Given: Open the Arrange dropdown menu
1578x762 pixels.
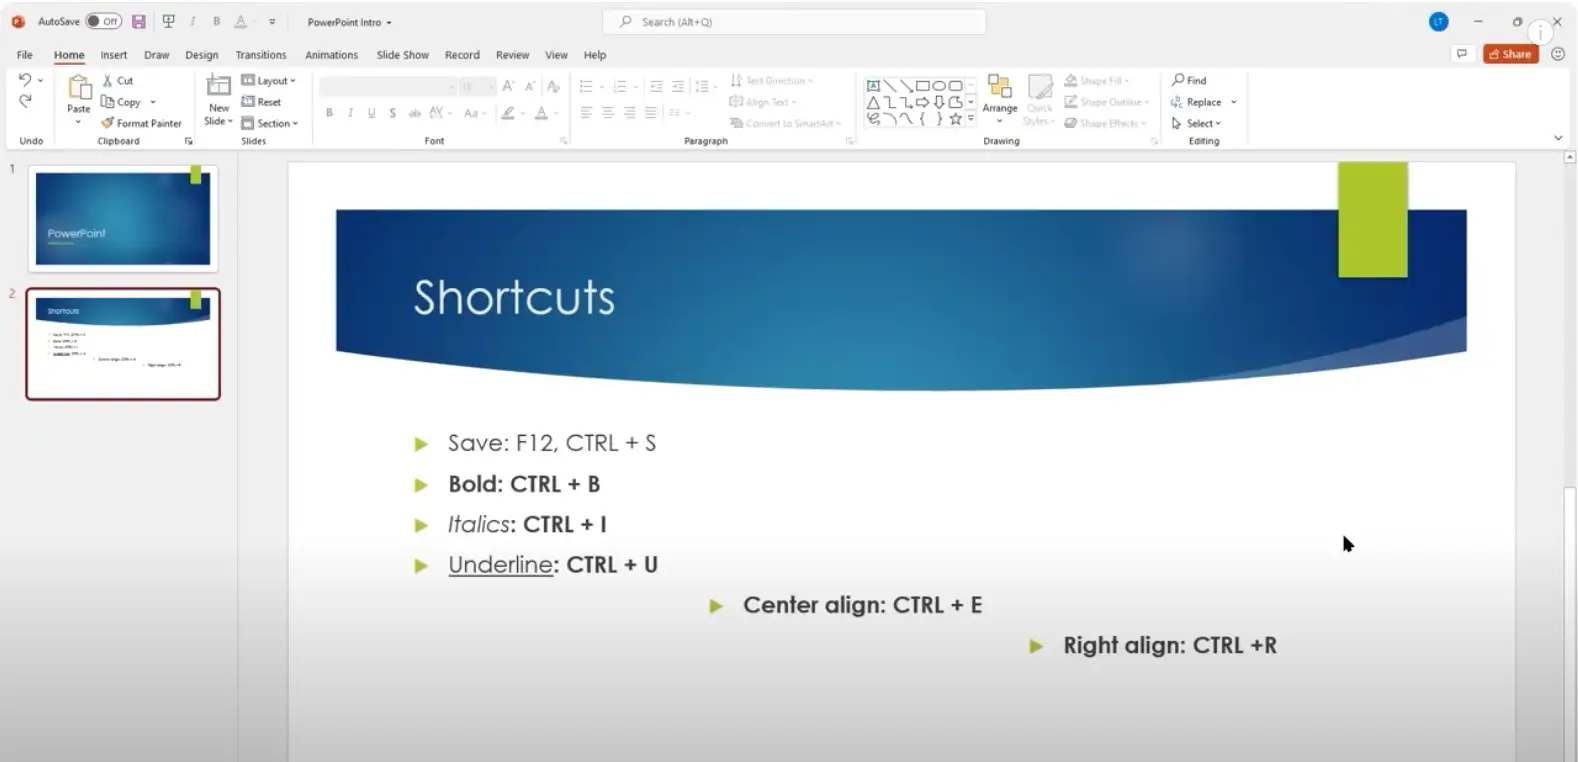Looking at the screenshot, I should (x=999, y=98).
